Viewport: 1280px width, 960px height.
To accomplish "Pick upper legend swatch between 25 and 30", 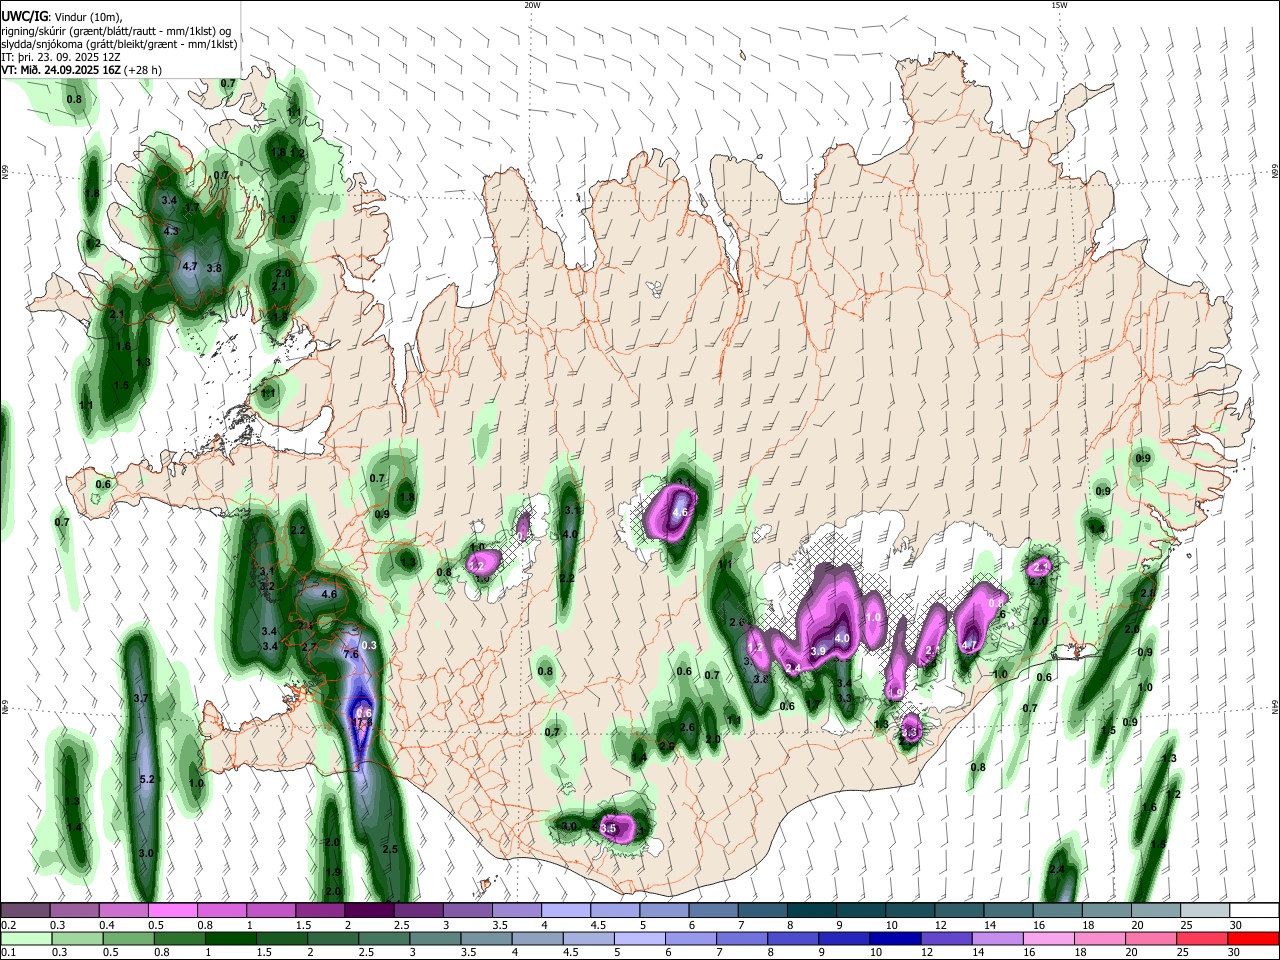I will pos(1206,910).
